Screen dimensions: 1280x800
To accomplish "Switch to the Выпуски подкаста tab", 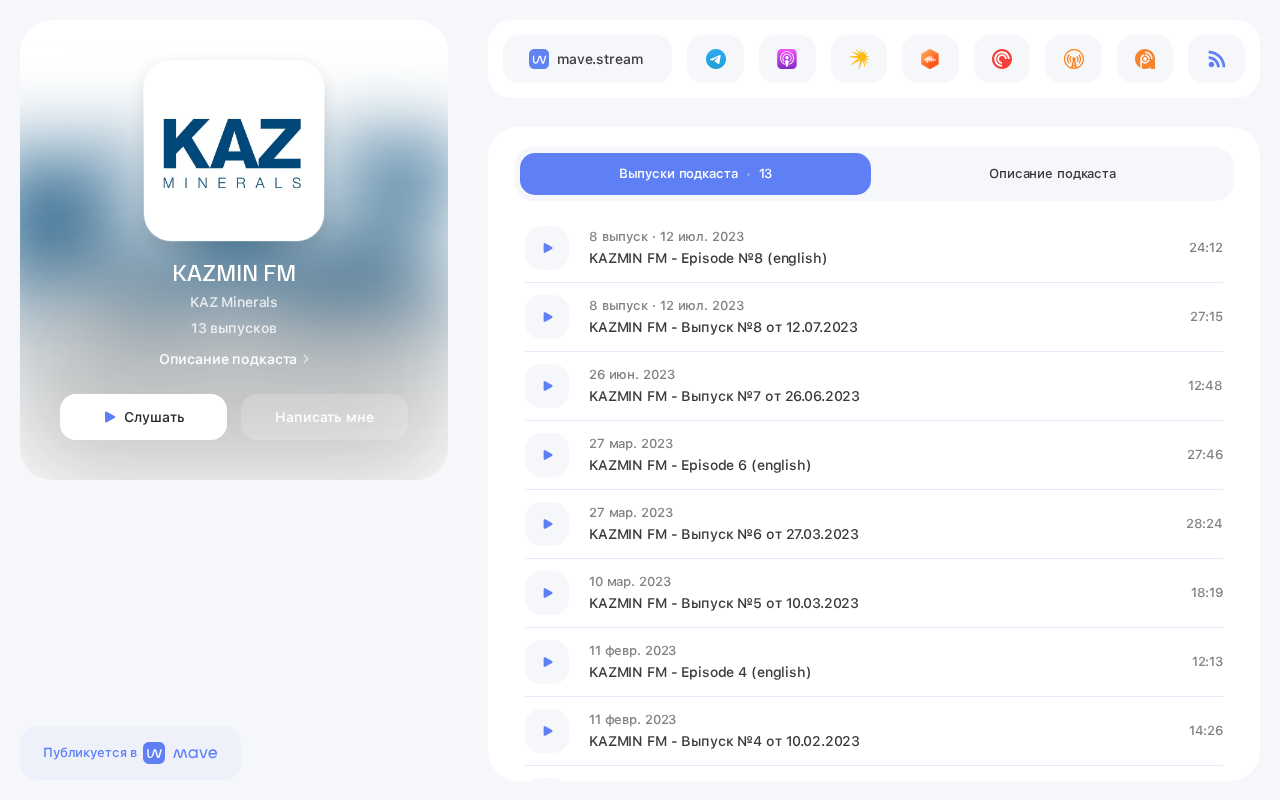I will [695, 174].
